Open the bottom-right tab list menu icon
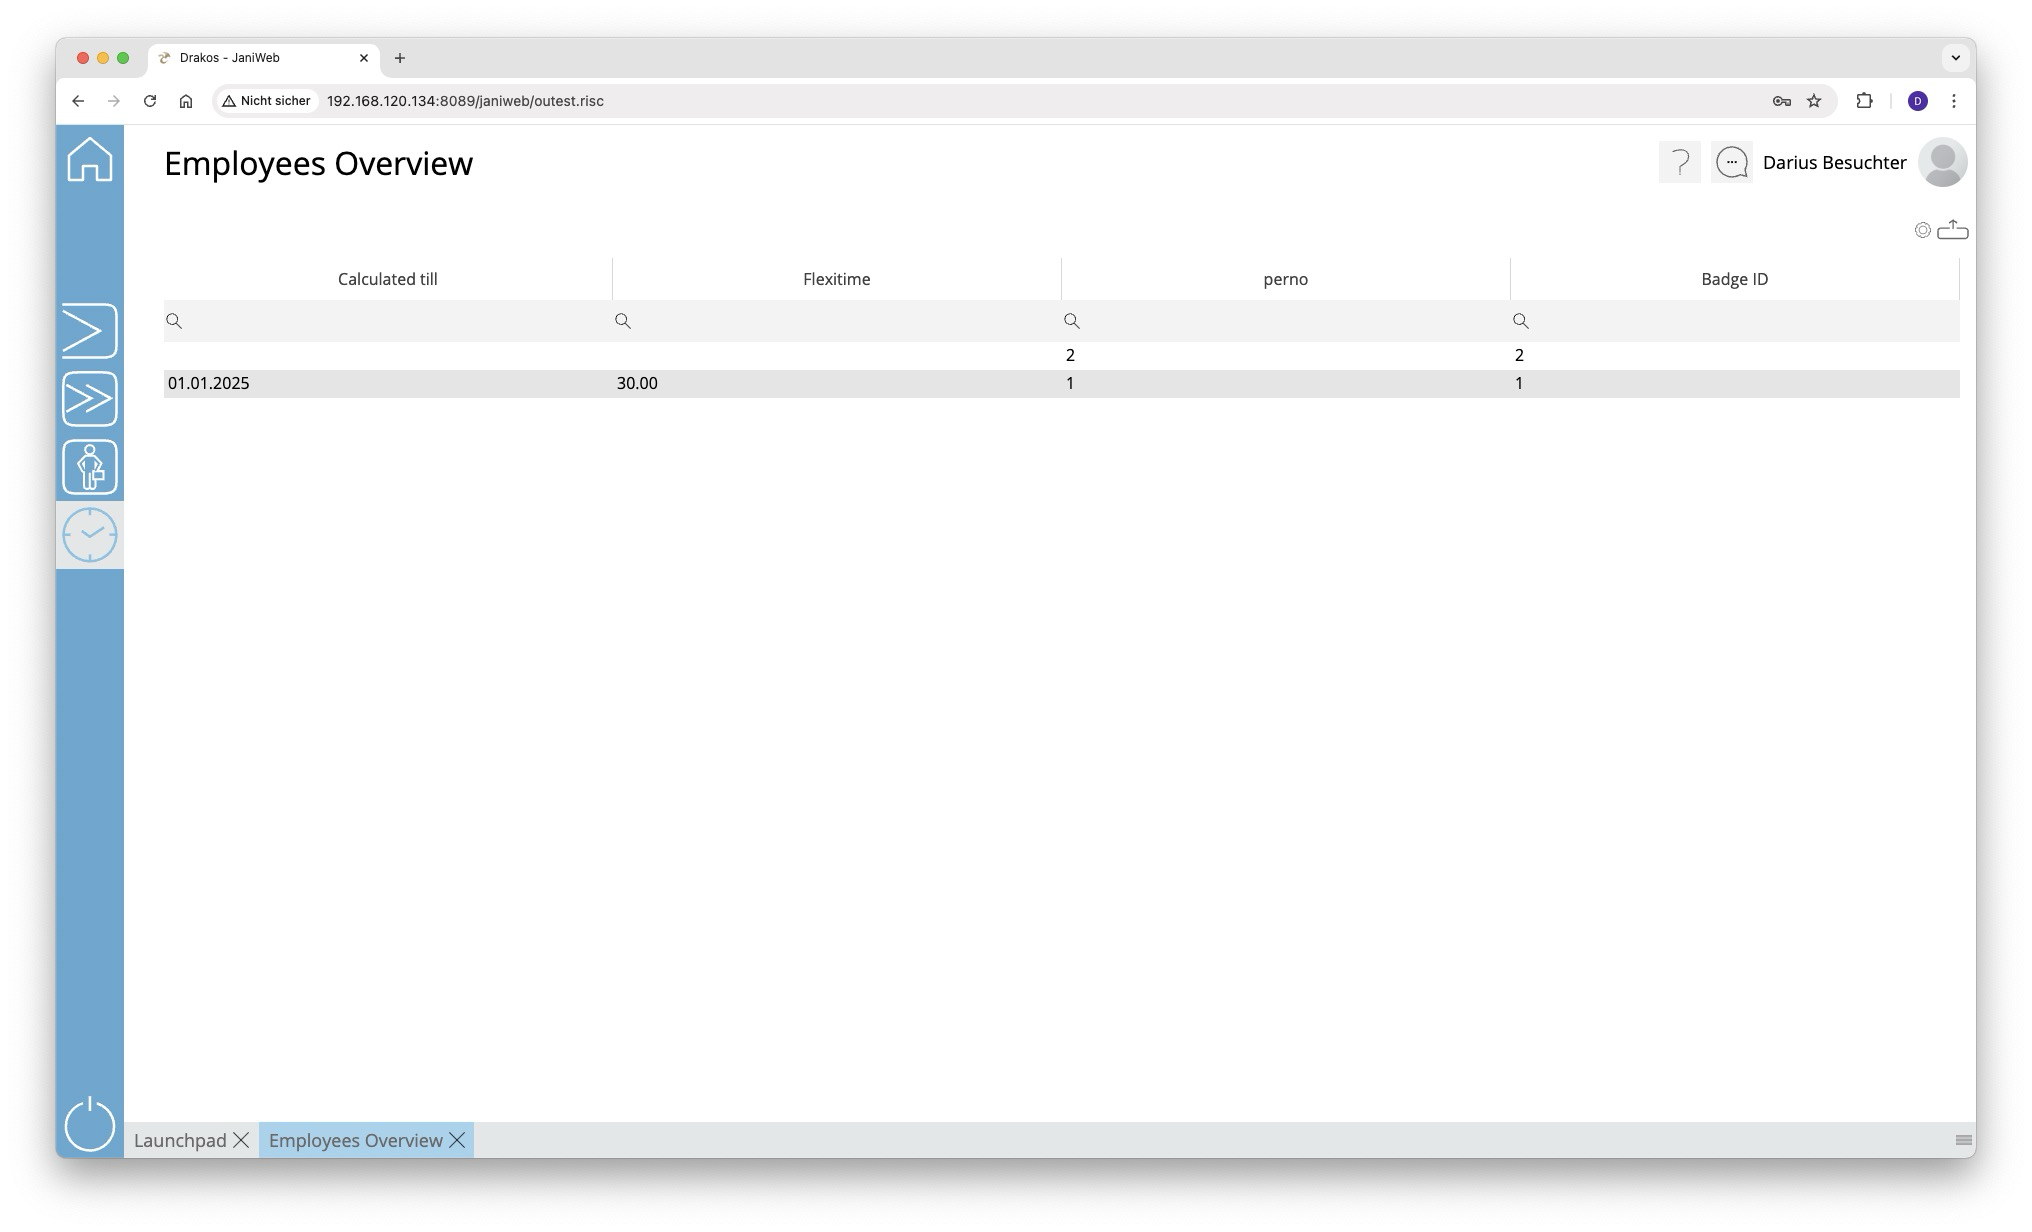The height and width of the screenshot is (1232, 2032). pos(1963,1141)
